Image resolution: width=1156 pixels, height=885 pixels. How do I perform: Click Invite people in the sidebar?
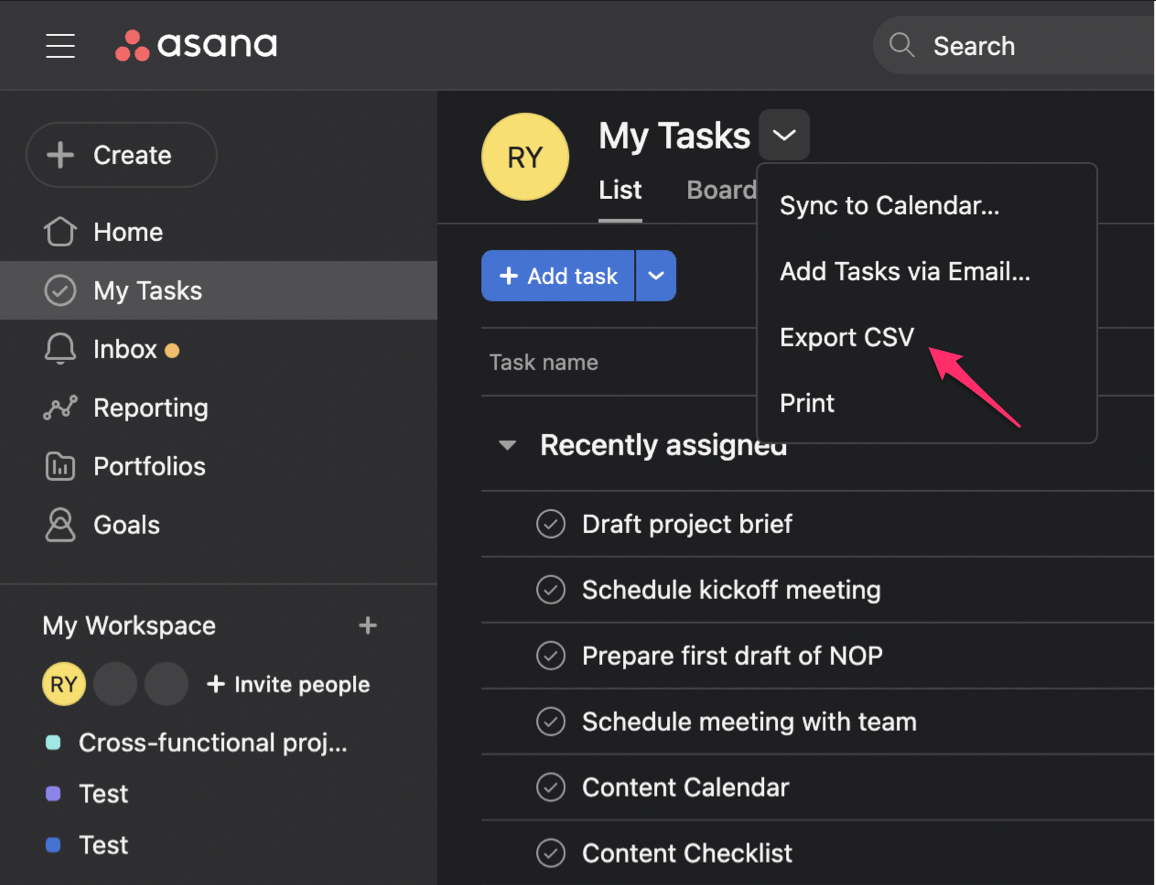point(288,684)
